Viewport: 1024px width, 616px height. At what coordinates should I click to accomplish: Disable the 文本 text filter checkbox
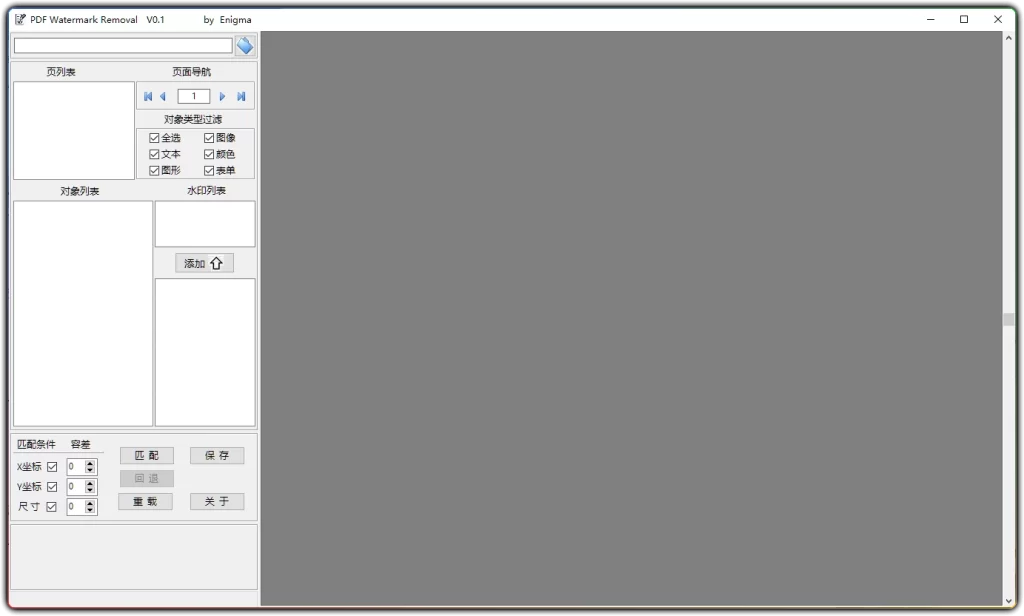[x=153, y=153]
